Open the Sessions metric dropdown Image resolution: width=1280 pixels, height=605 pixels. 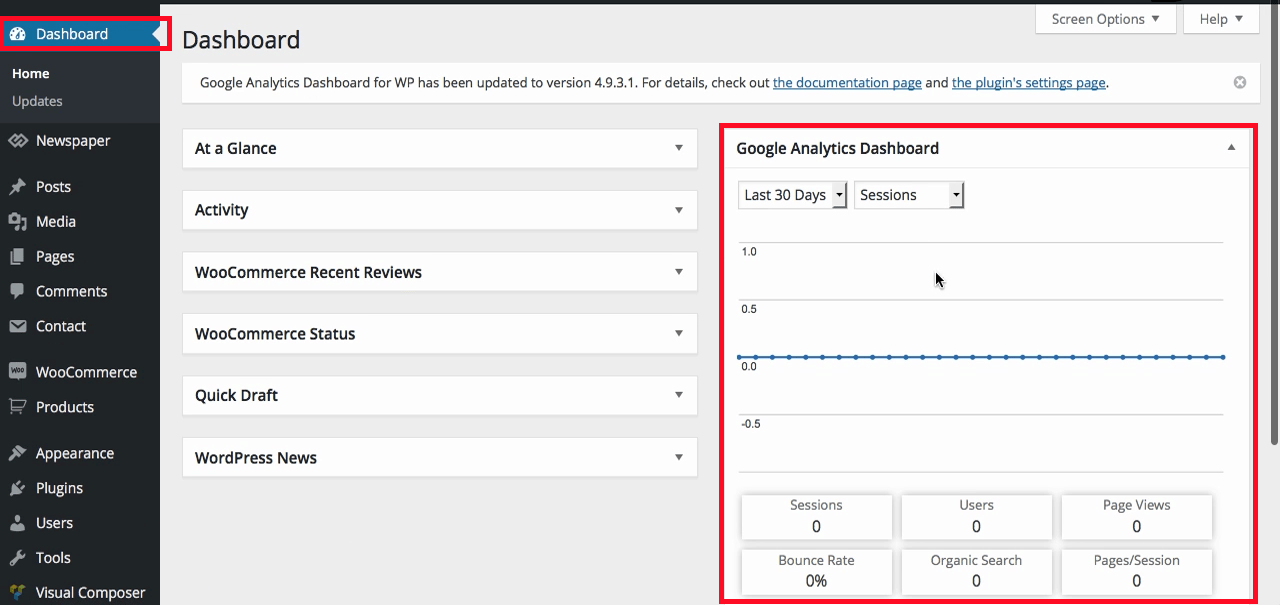909,195
